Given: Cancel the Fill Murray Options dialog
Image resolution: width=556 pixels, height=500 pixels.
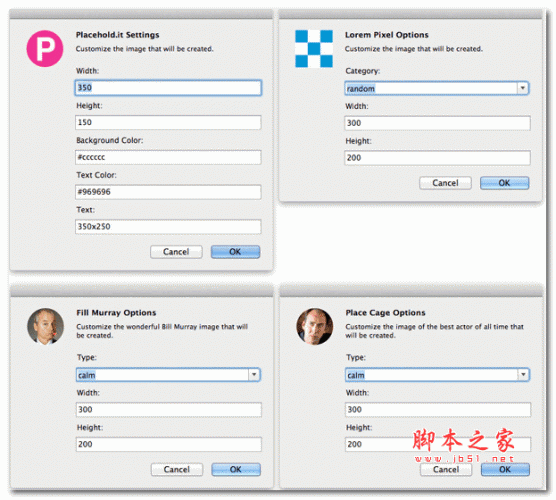Looking at the screenshot, I should [x=177, y=470].
